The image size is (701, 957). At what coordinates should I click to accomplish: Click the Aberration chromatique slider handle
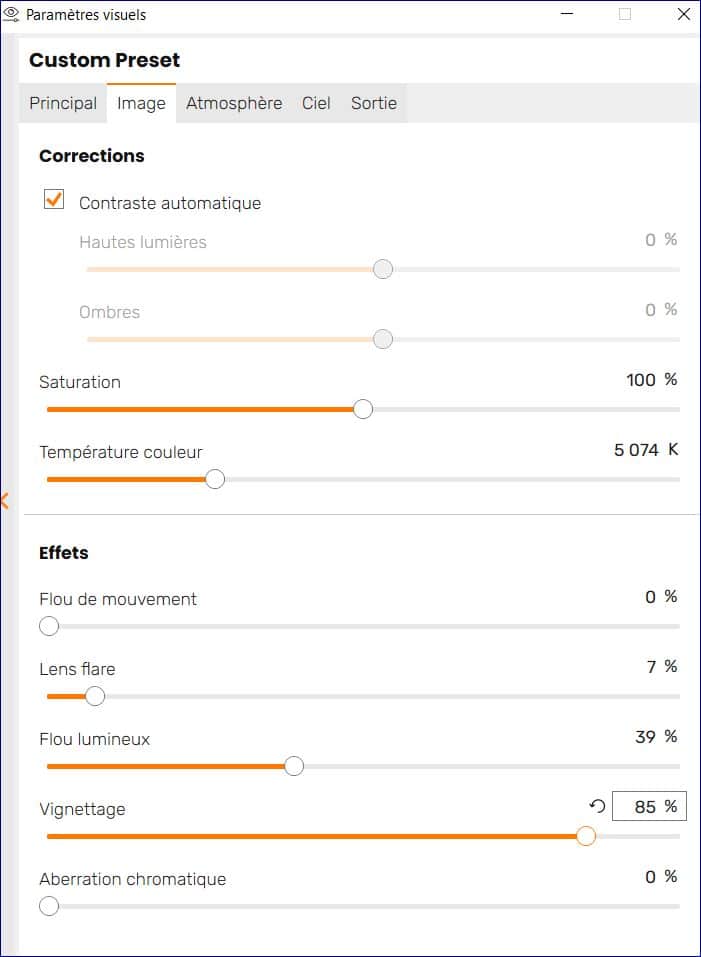[x=49, y=906]
